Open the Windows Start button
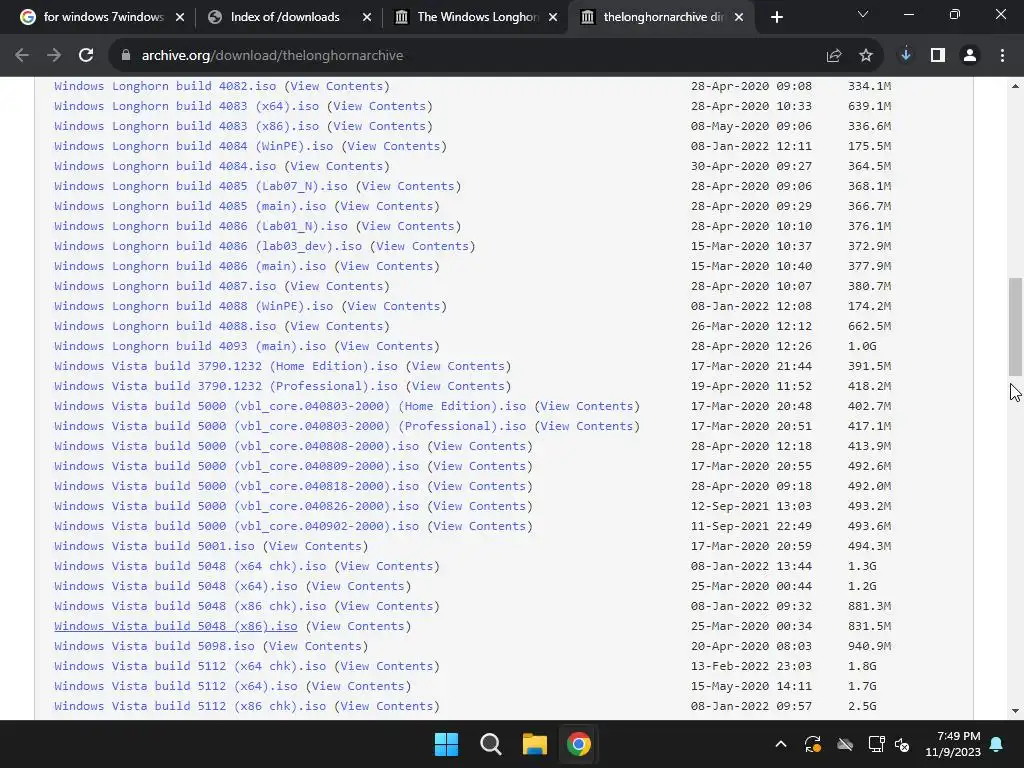 [447, 744]
